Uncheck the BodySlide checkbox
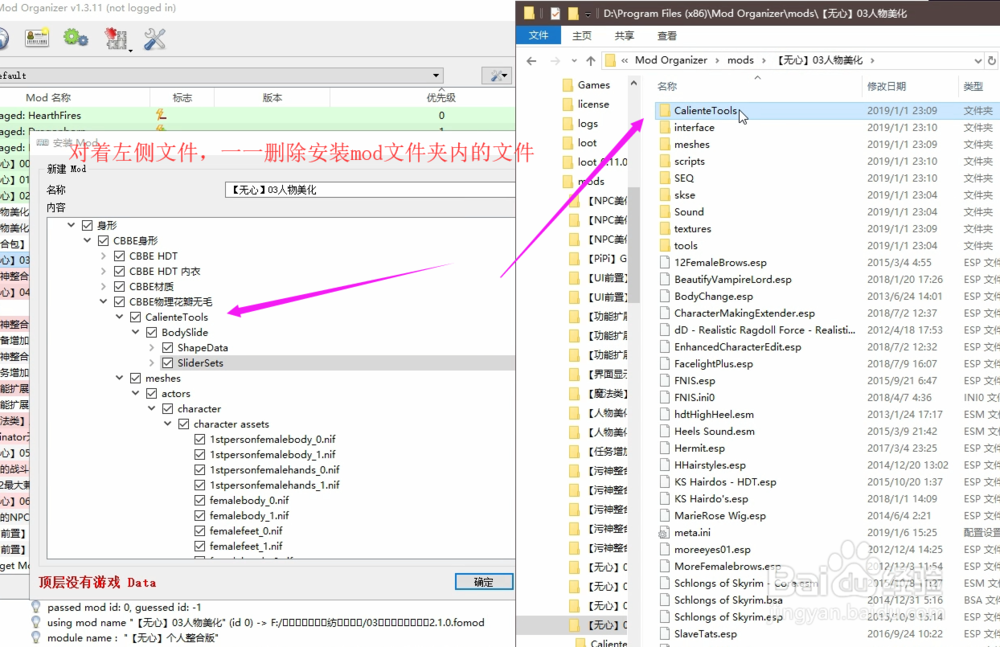 click(152, 332)
